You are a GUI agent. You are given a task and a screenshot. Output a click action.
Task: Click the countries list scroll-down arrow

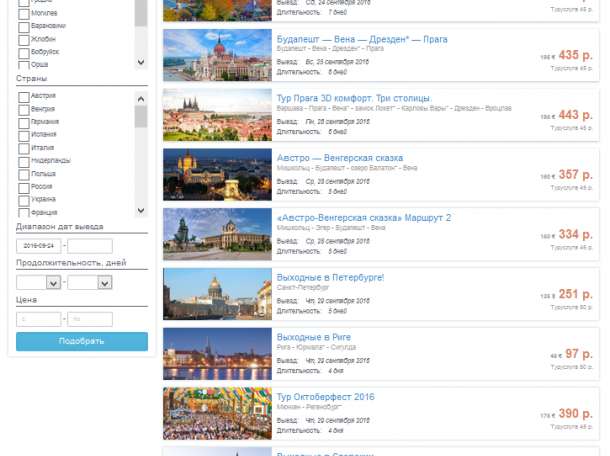pos(141,210)
